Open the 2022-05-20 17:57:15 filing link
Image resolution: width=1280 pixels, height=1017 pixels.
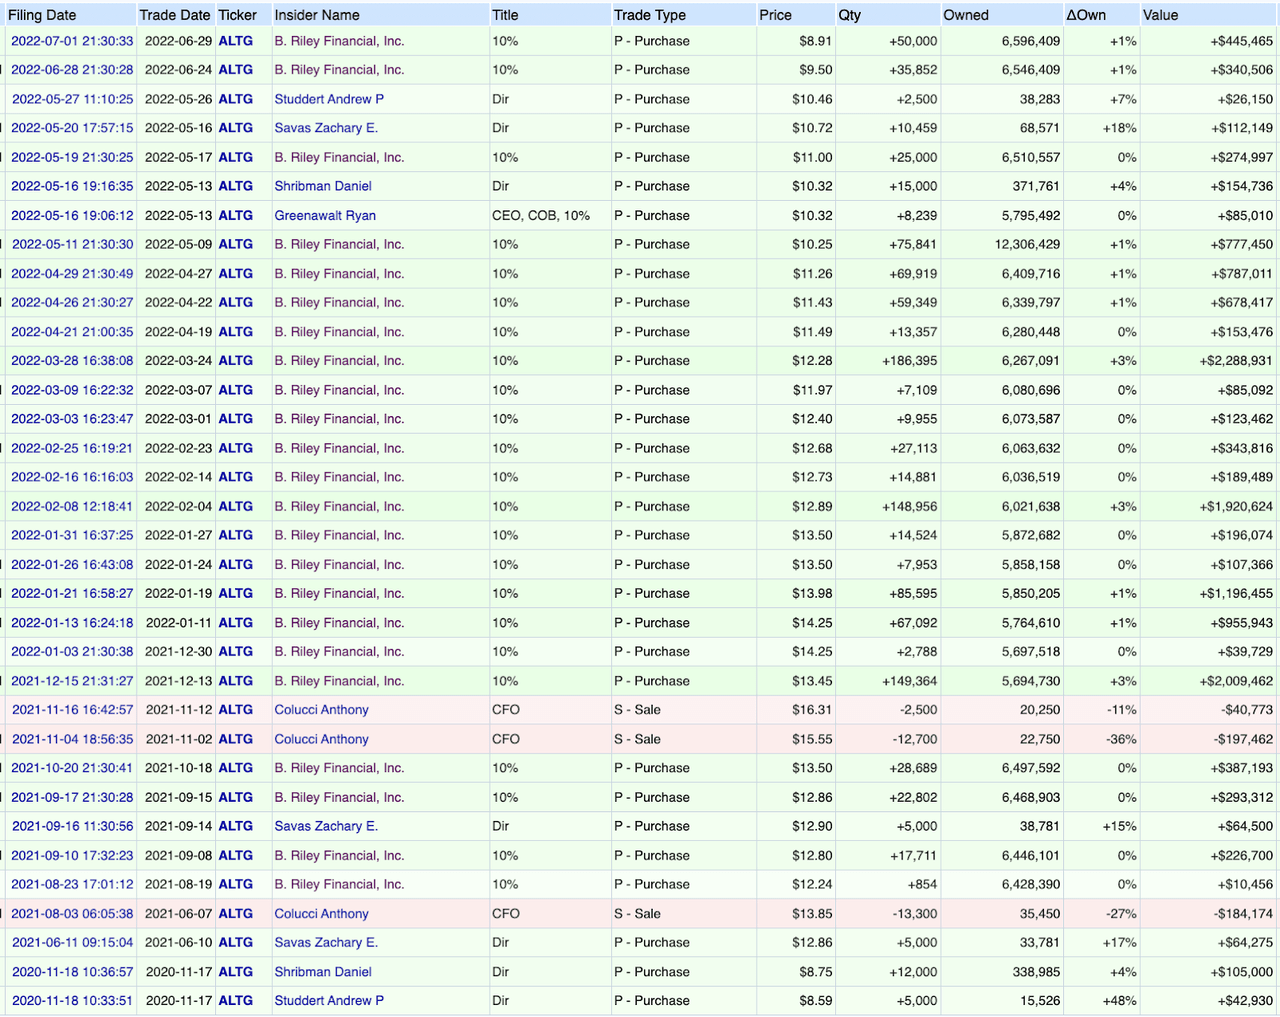[x=72, y=128]
